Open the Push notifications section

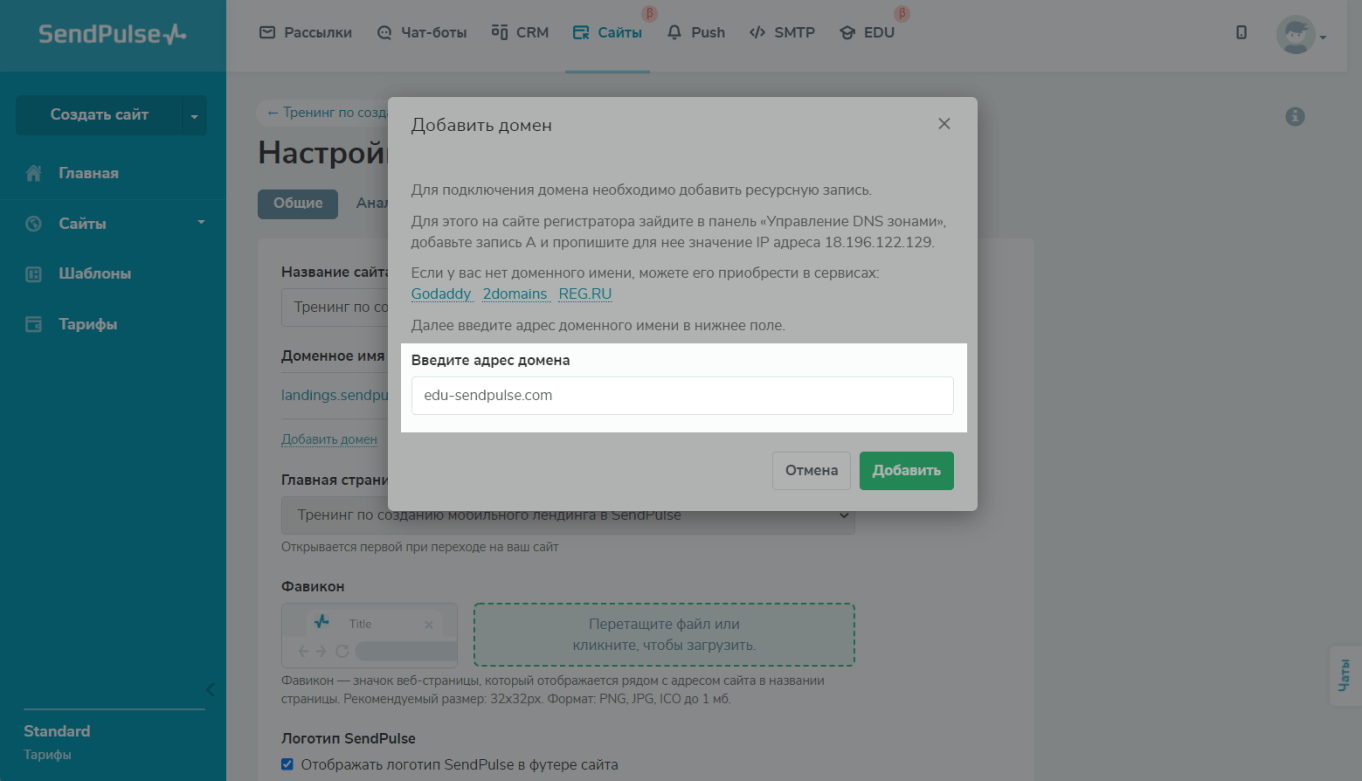click(696, 32)
